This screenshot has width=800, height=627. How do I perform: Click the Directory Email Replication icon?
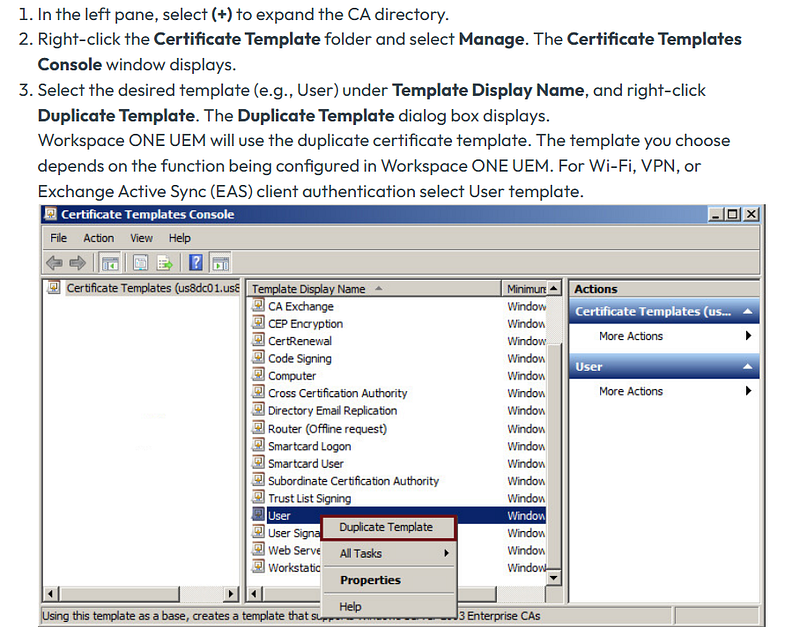click(x=259, y=410)
